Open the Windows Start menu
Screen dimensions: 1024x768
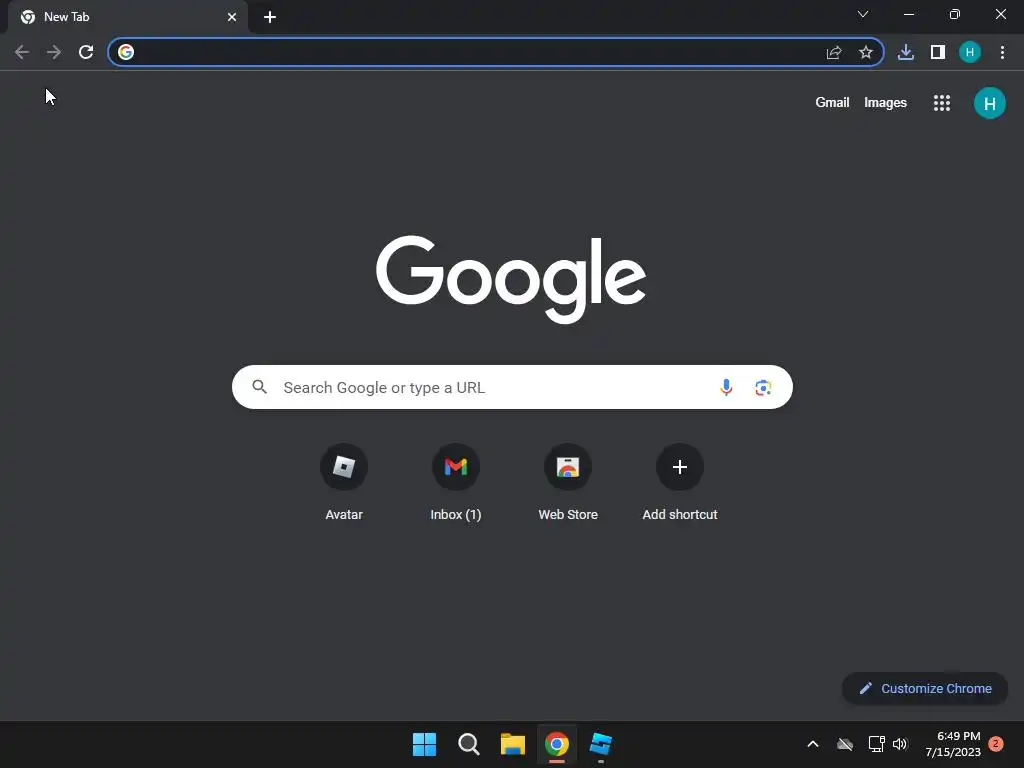[424, 744]
